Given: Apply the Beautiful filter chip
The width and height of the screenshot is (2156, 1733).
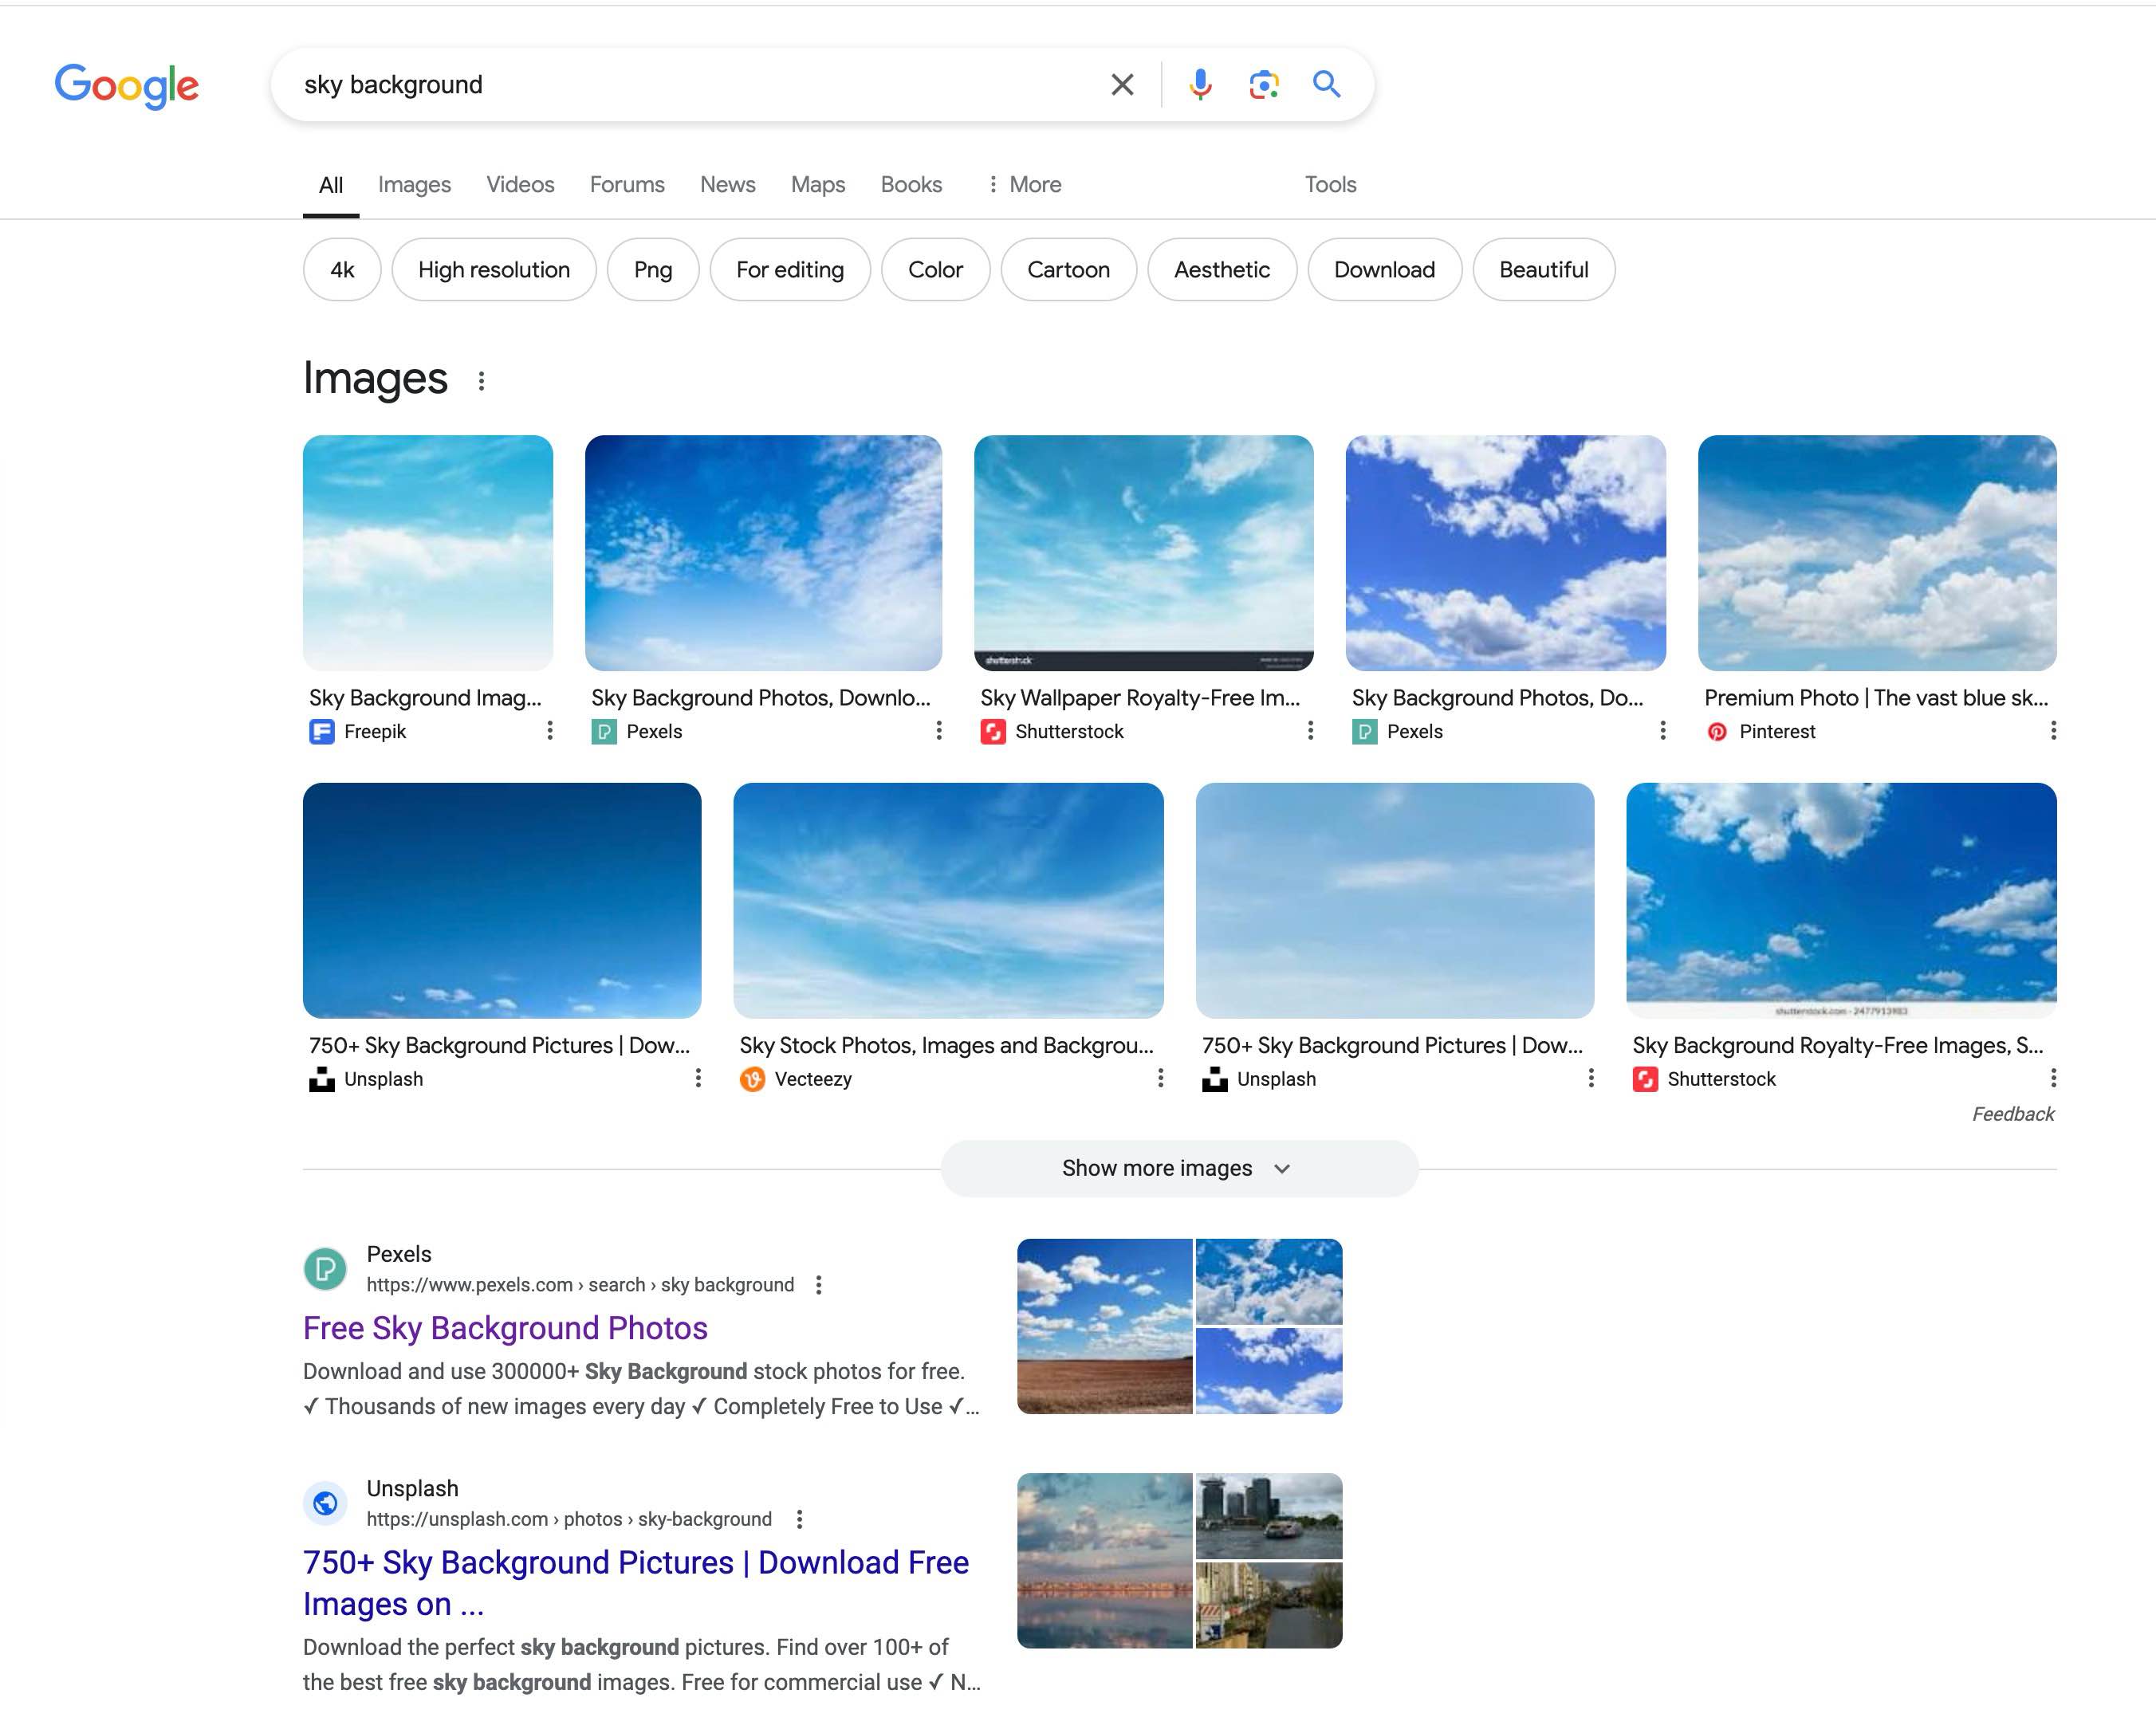Looking at the screenshot, I should (1543, 270).
